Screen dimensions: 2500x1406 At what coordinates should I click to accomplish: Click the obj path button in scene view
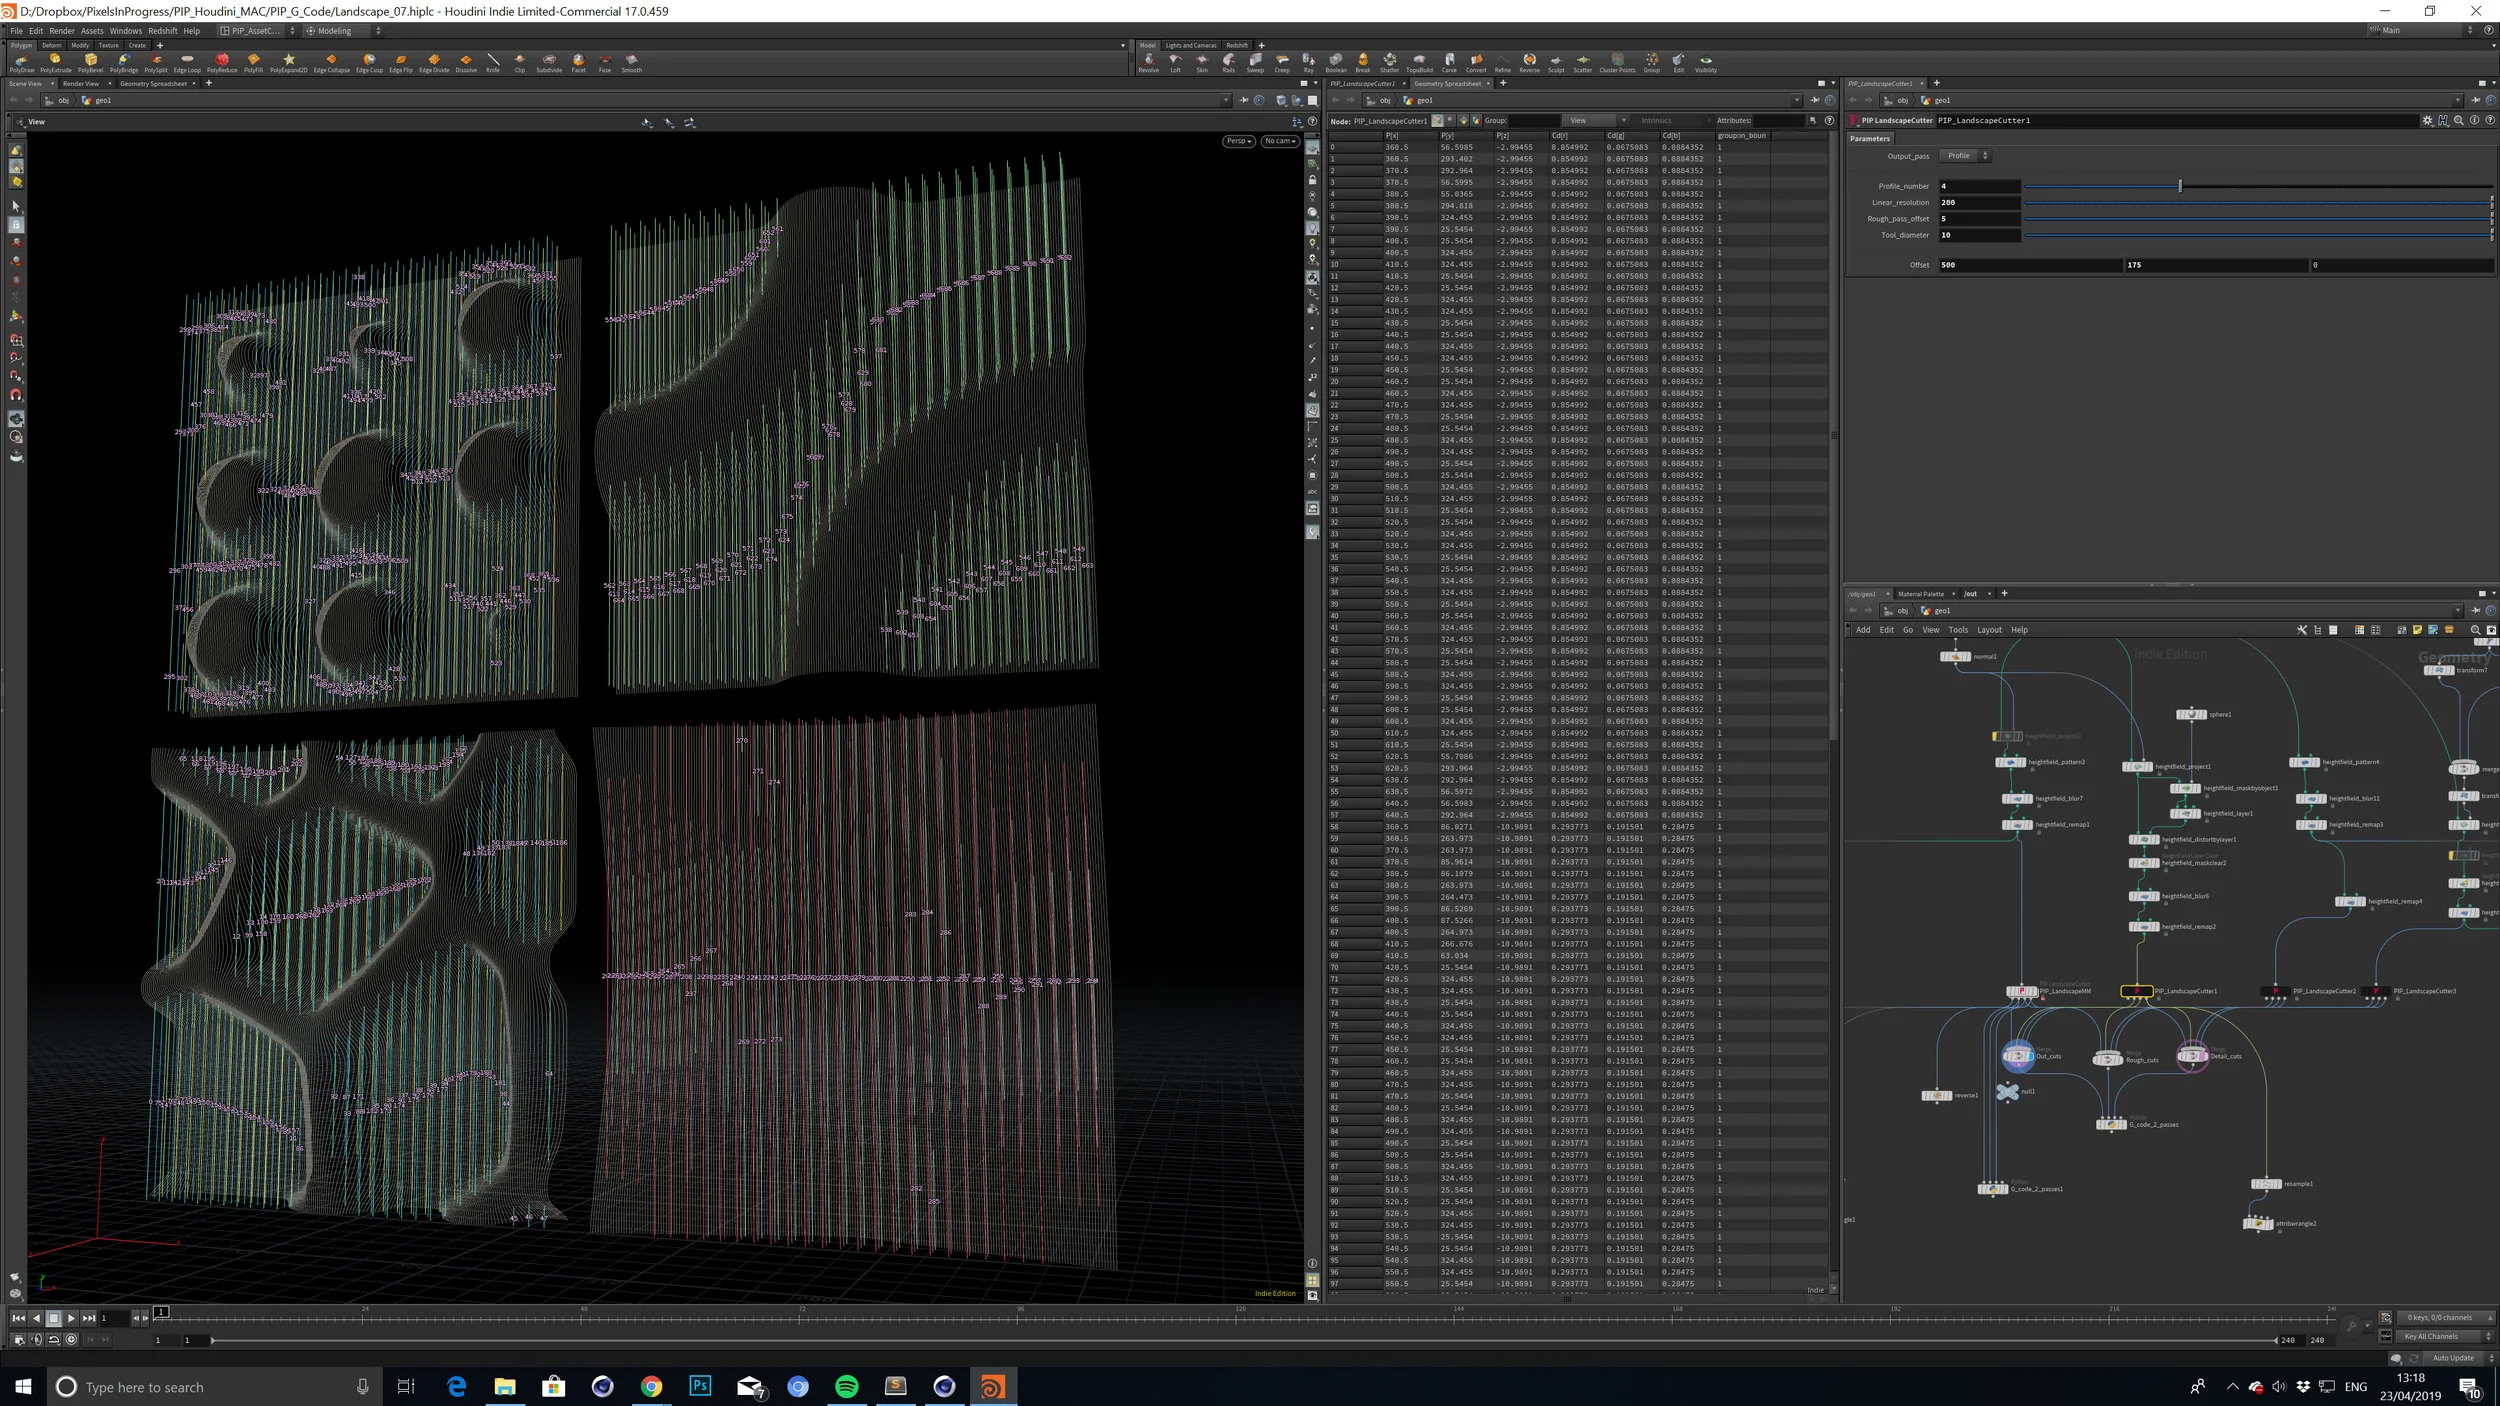58,100
